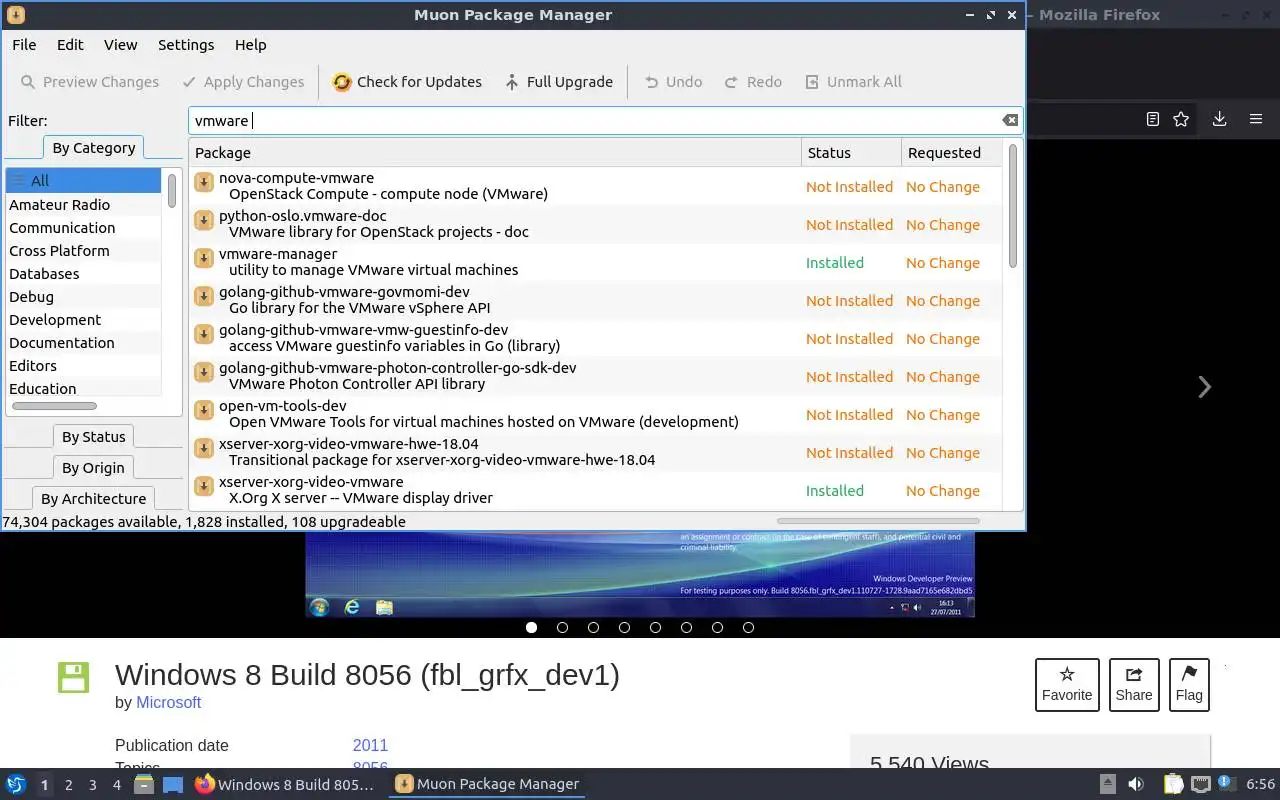
Task: Select the Editors category
Action: click(x=83, y=366)
